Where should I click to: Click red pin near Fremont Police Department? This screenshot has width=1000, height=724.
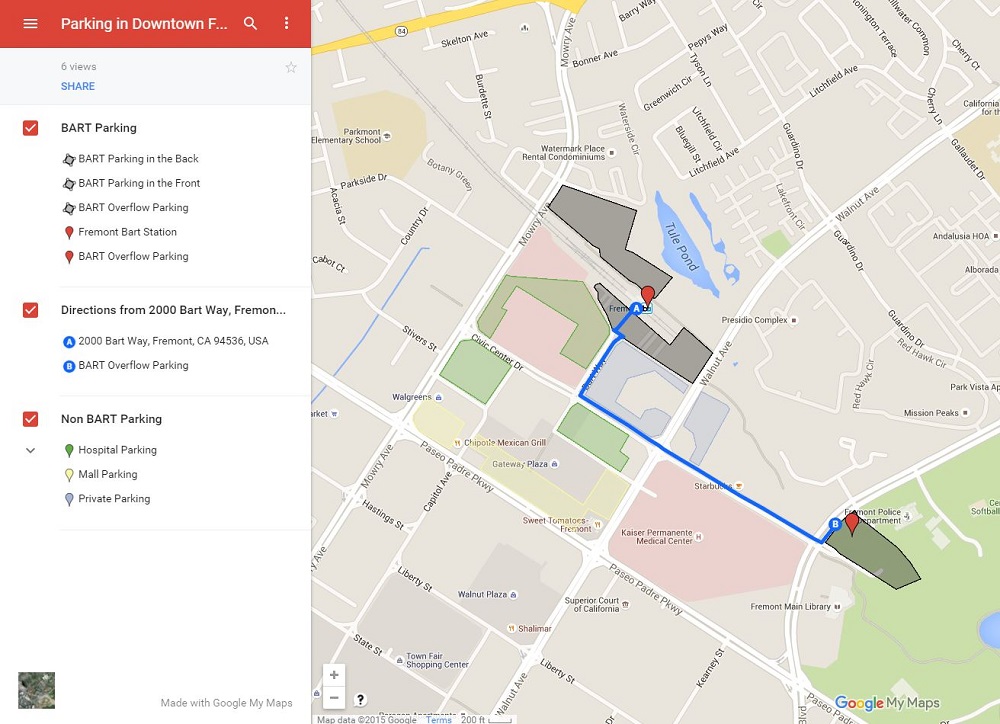pos(851,523)
